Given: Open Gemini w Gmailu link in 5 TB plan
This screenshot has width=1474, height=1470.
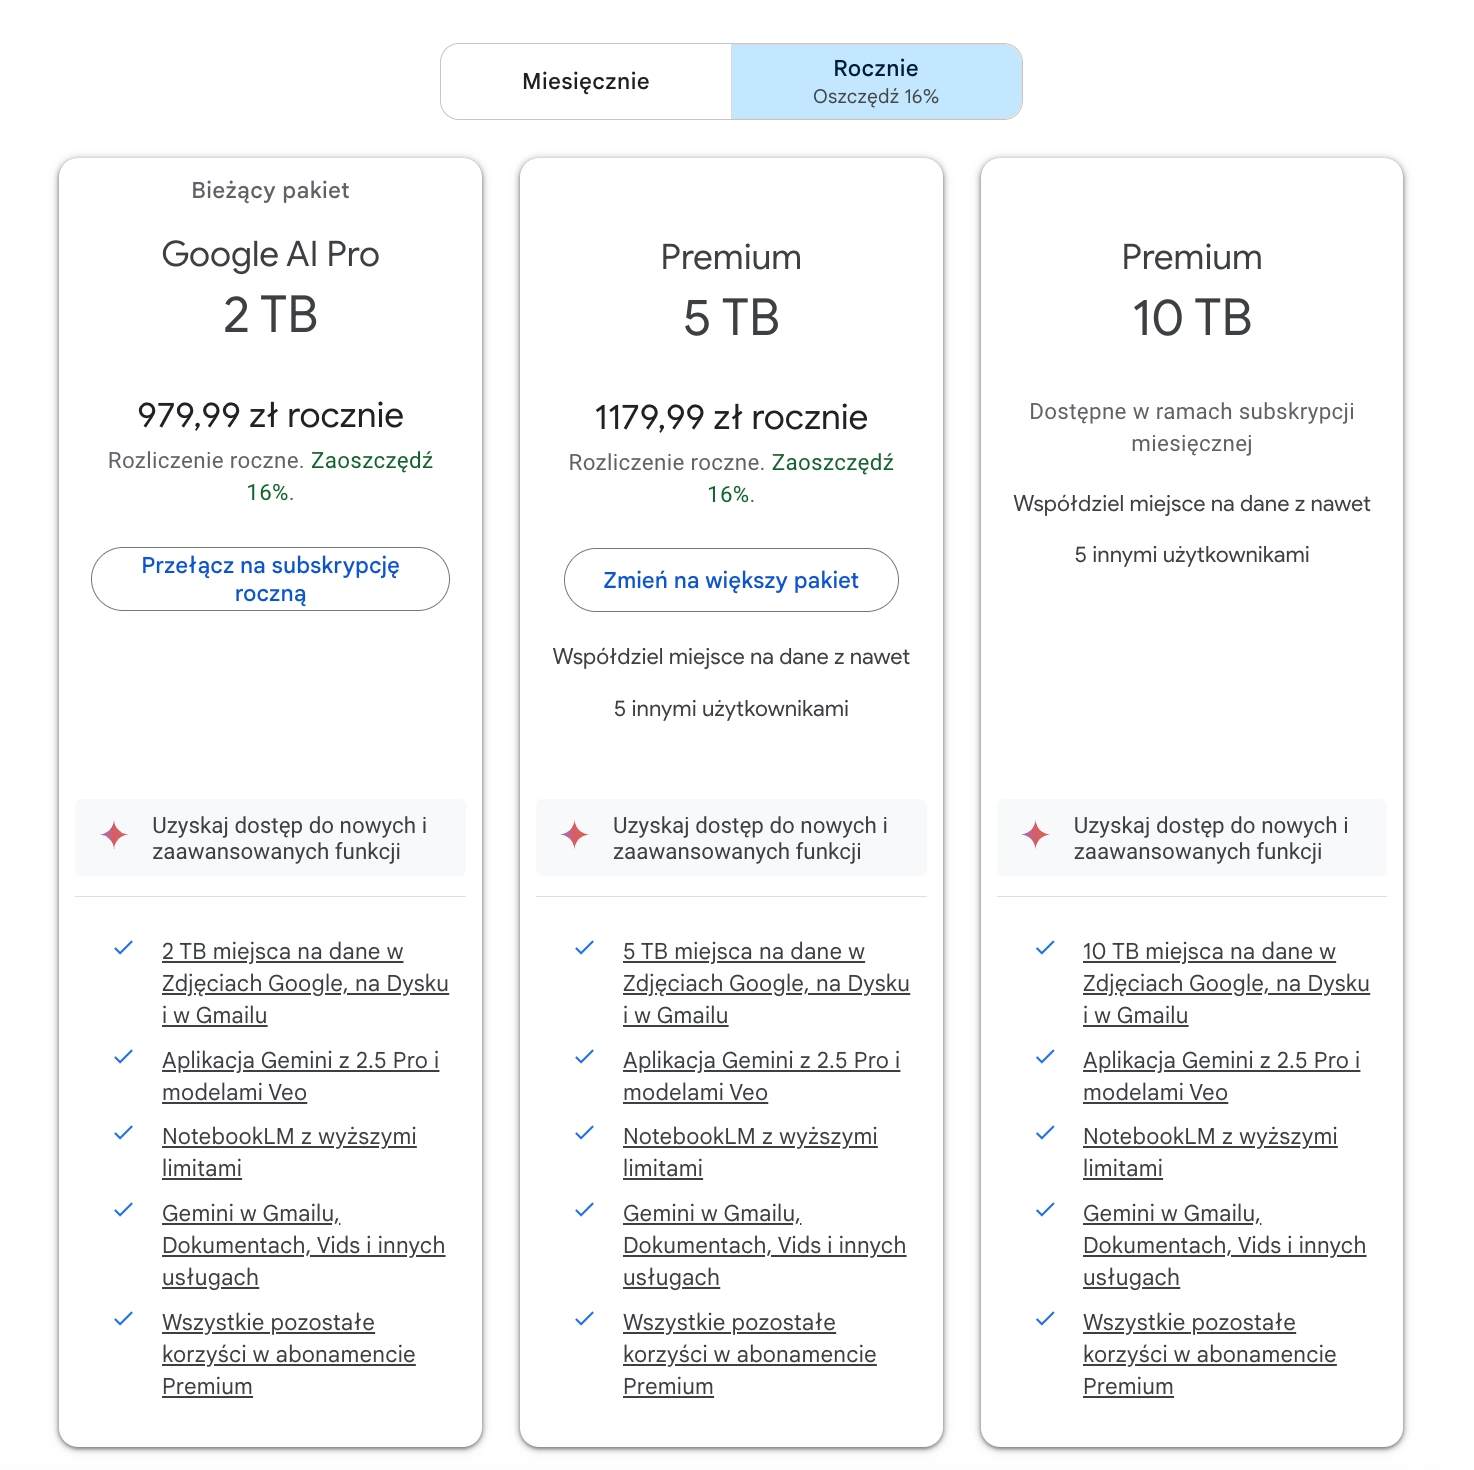Looking at the screenshot, I should (764, 1245).
